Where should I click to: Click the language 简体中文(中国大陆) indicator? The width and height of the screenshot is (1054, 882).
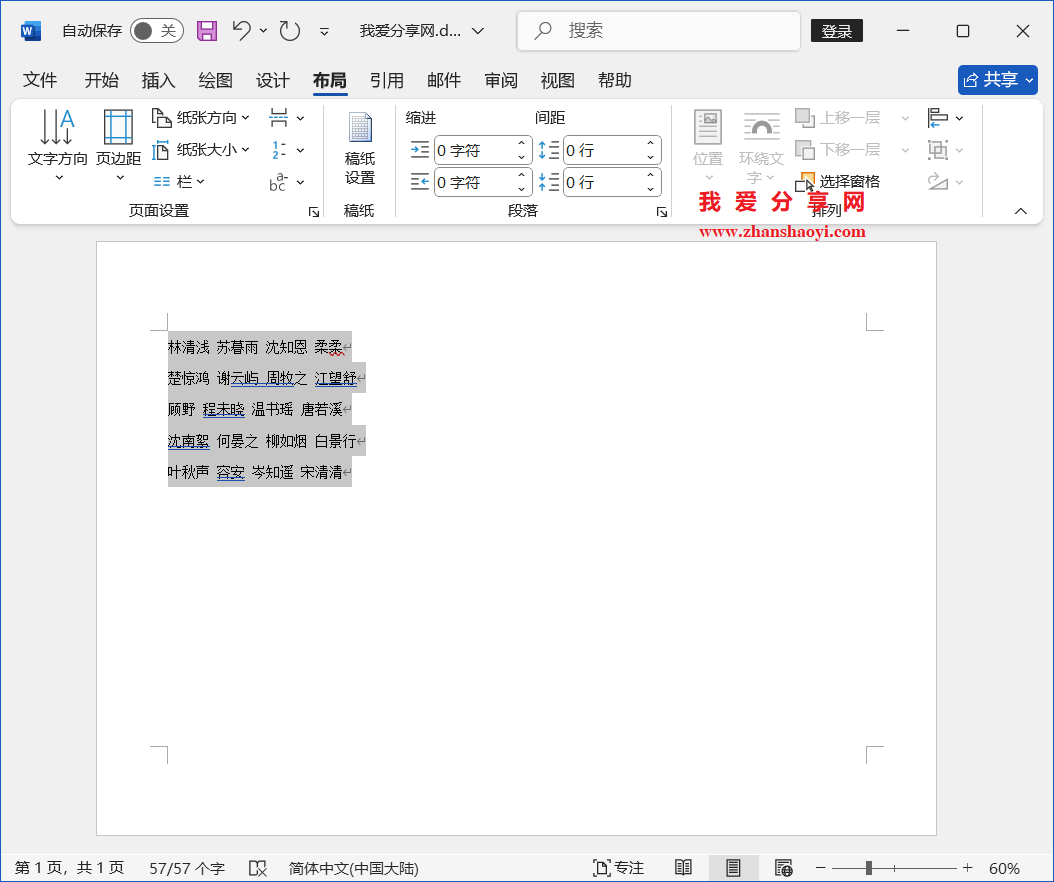pos(354,868)
